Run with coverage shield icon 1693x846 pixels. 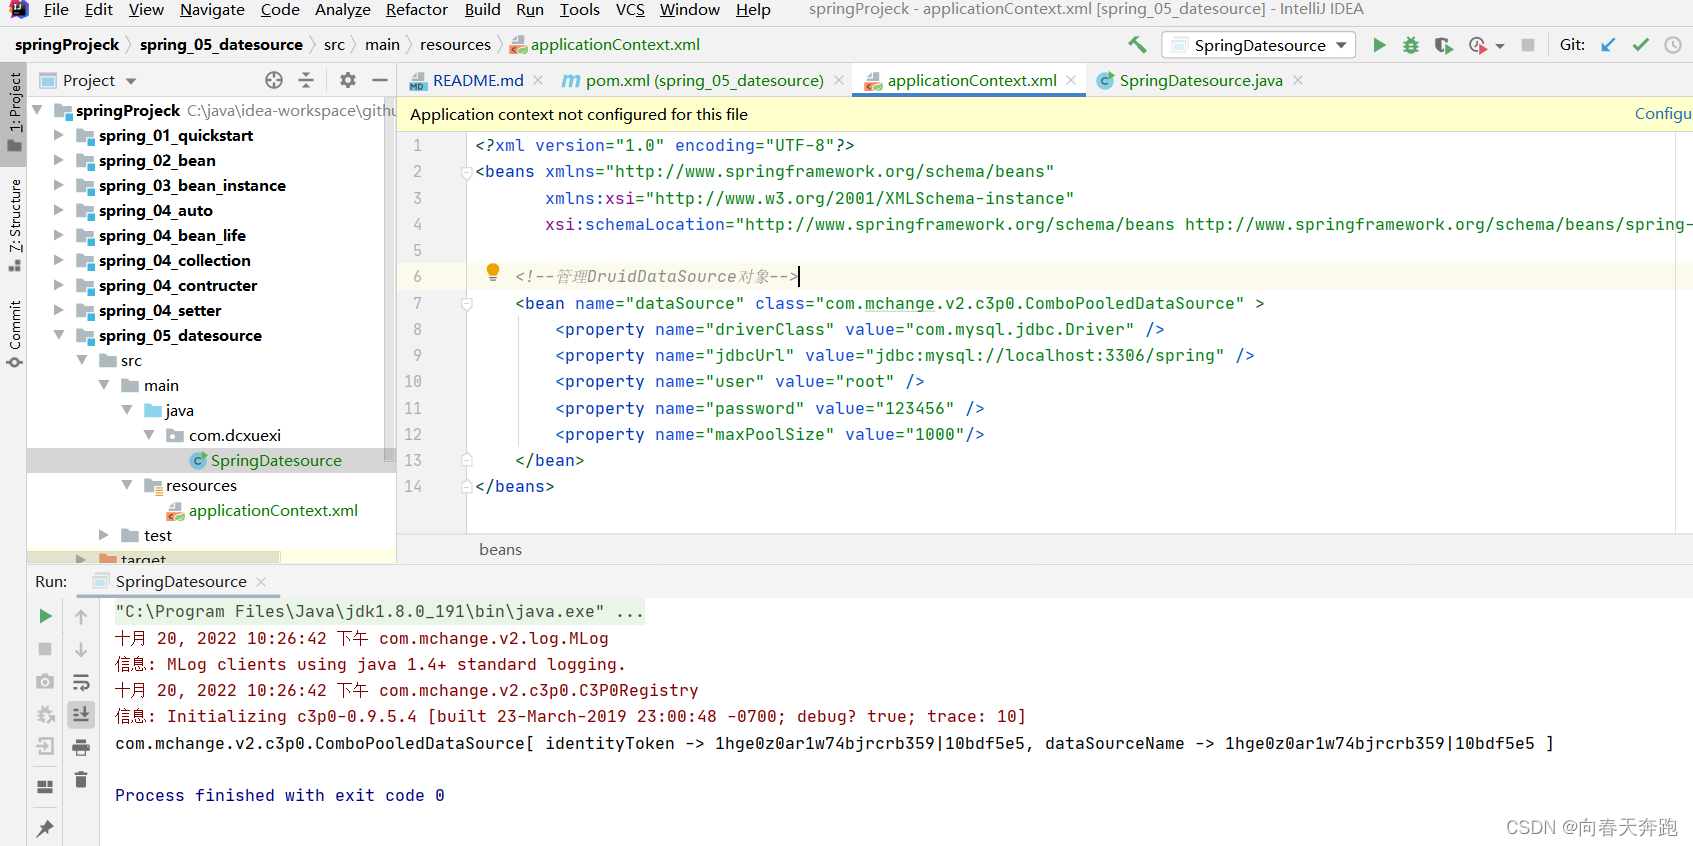(x=1443, y=45)
